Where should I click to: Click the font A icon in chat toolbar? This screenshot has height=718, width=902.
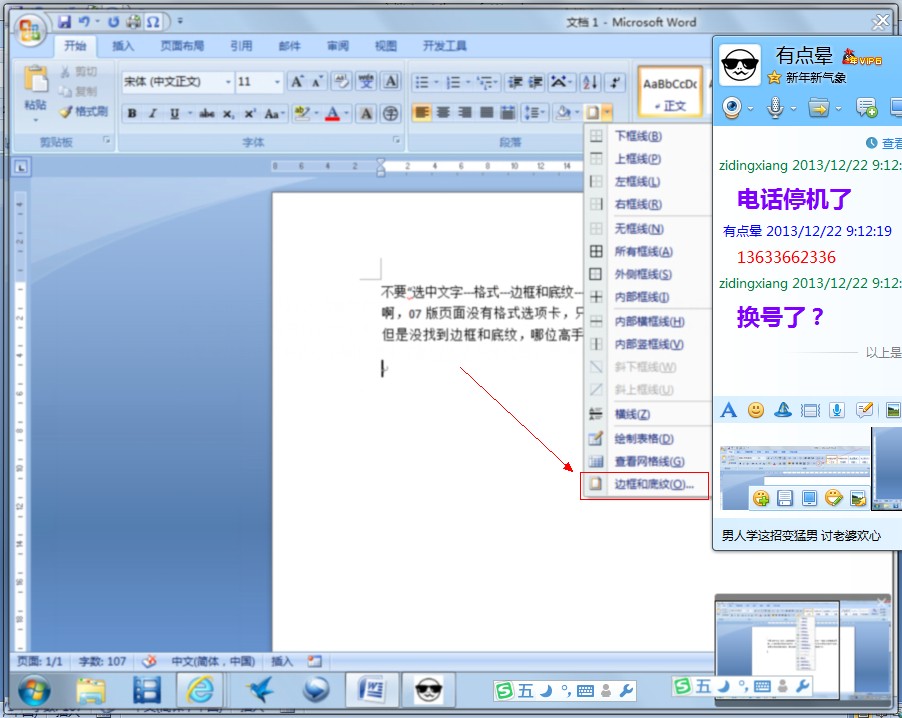(728, 410)
